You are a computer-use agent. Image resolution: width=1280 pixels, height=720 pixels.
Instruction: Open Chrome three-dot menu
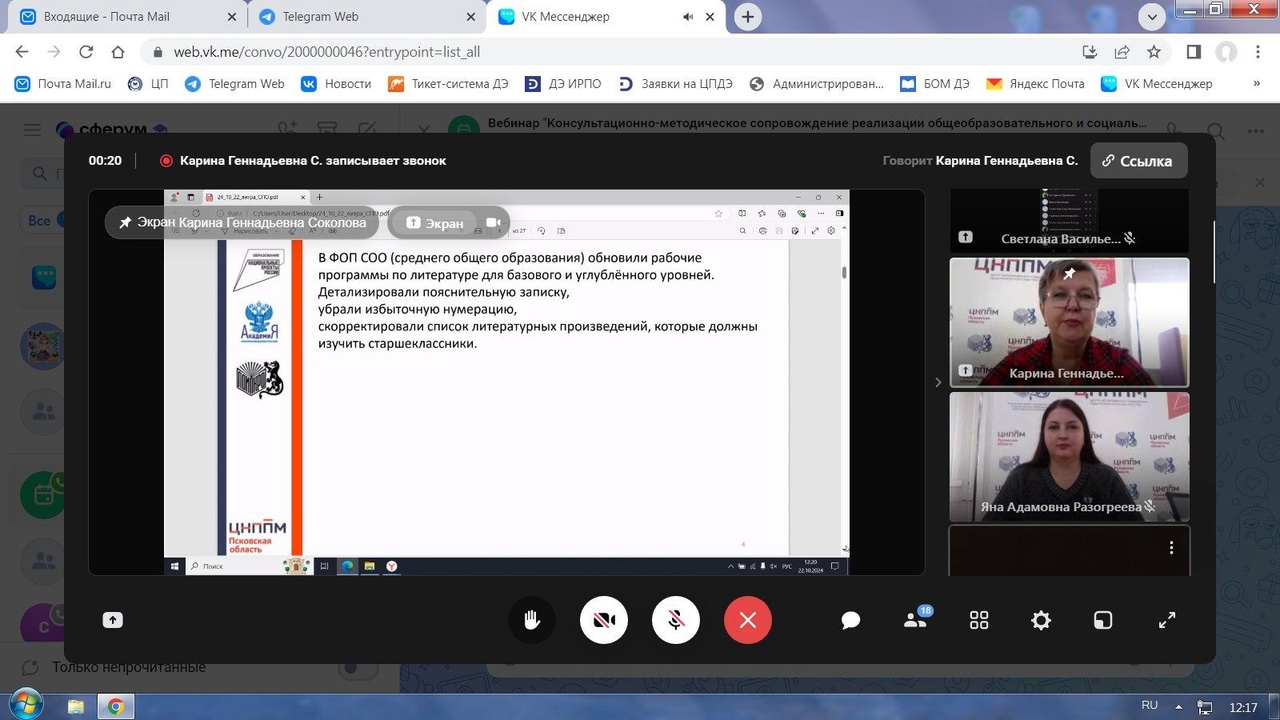coord(1258,52)
